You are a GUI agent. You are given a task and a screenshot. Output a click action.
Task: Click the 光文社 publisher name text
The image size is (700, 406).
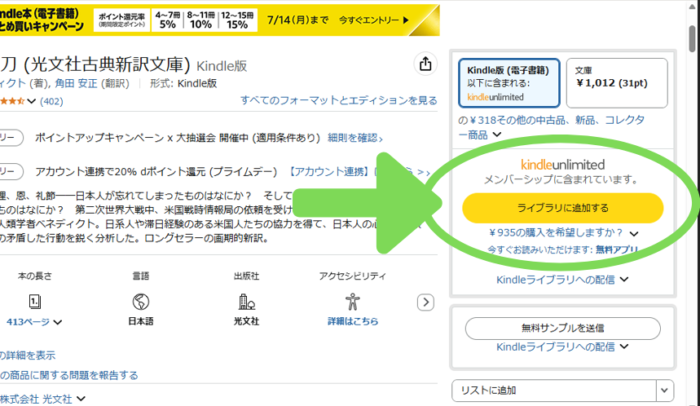246,321
